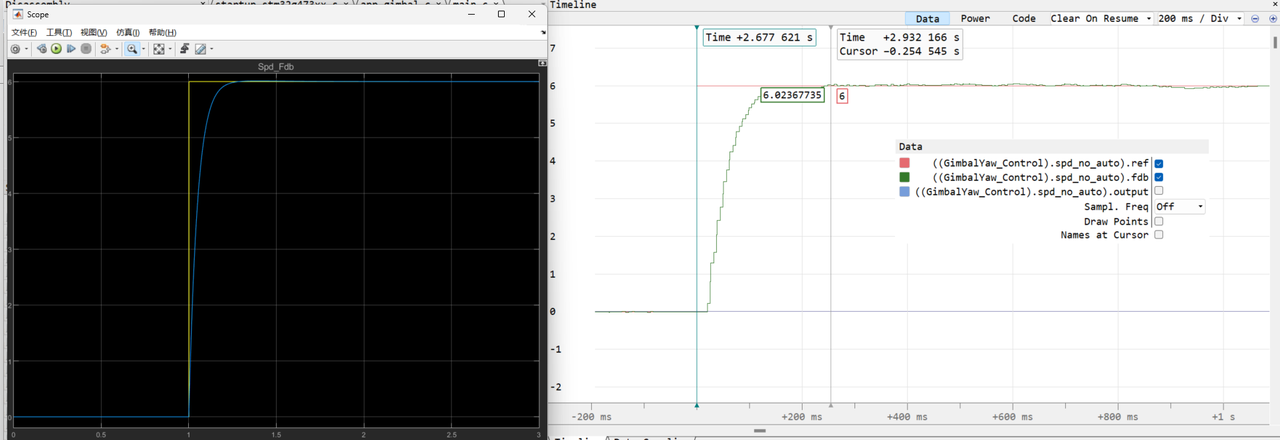Close the Timeline panel with small x
This screenshot has height=440, width=1280.
pos(1274,5)
